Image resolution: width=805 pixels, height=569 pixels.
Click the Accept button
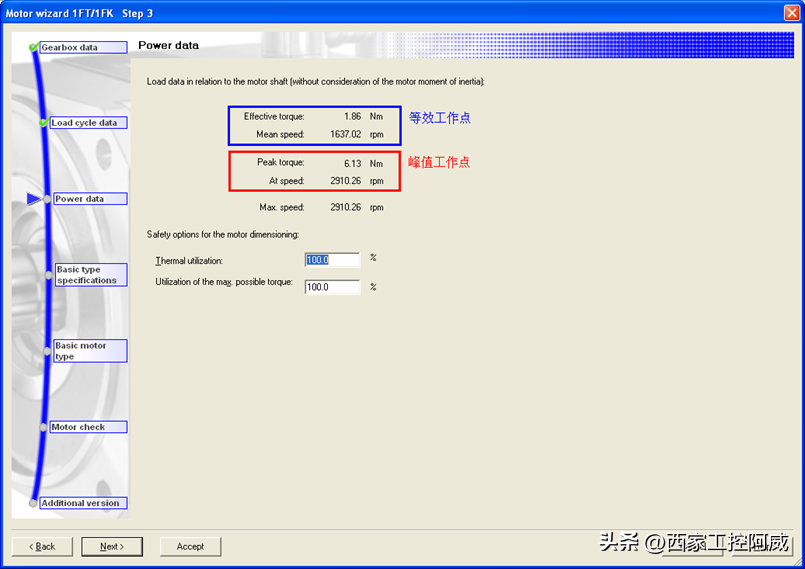[190, 547]
